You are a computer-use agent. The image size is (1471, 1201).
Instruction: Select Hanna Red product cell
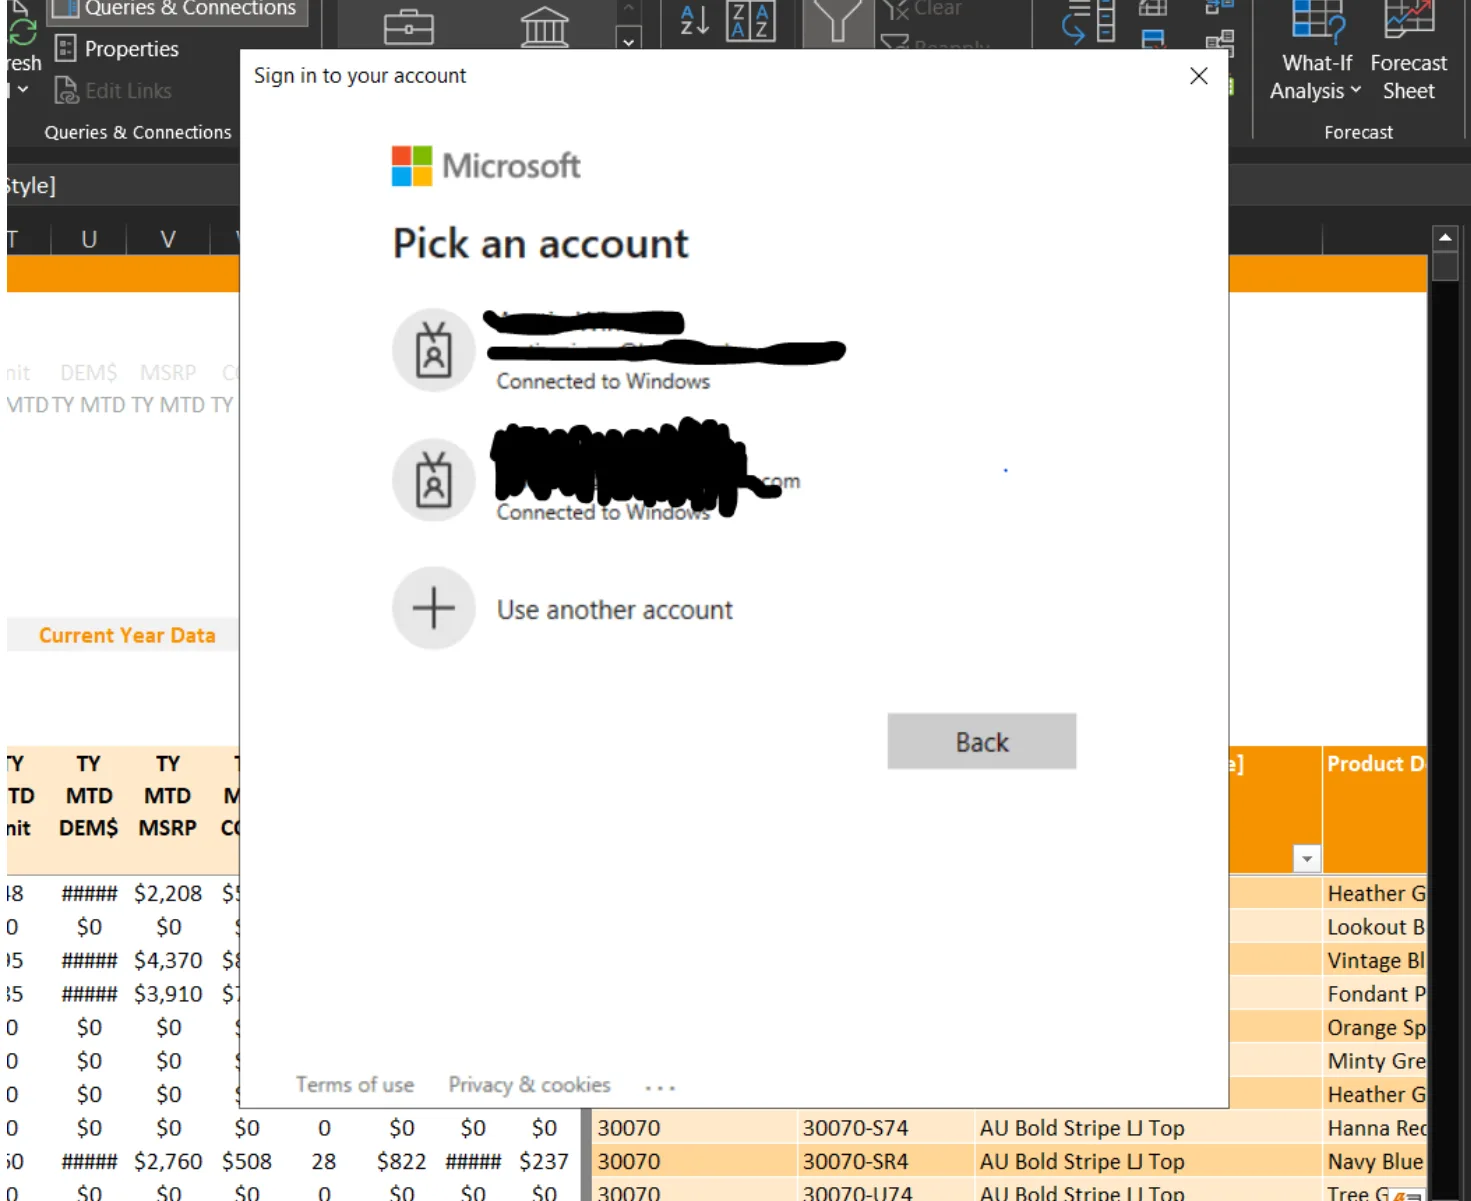click(1375, 1128)
